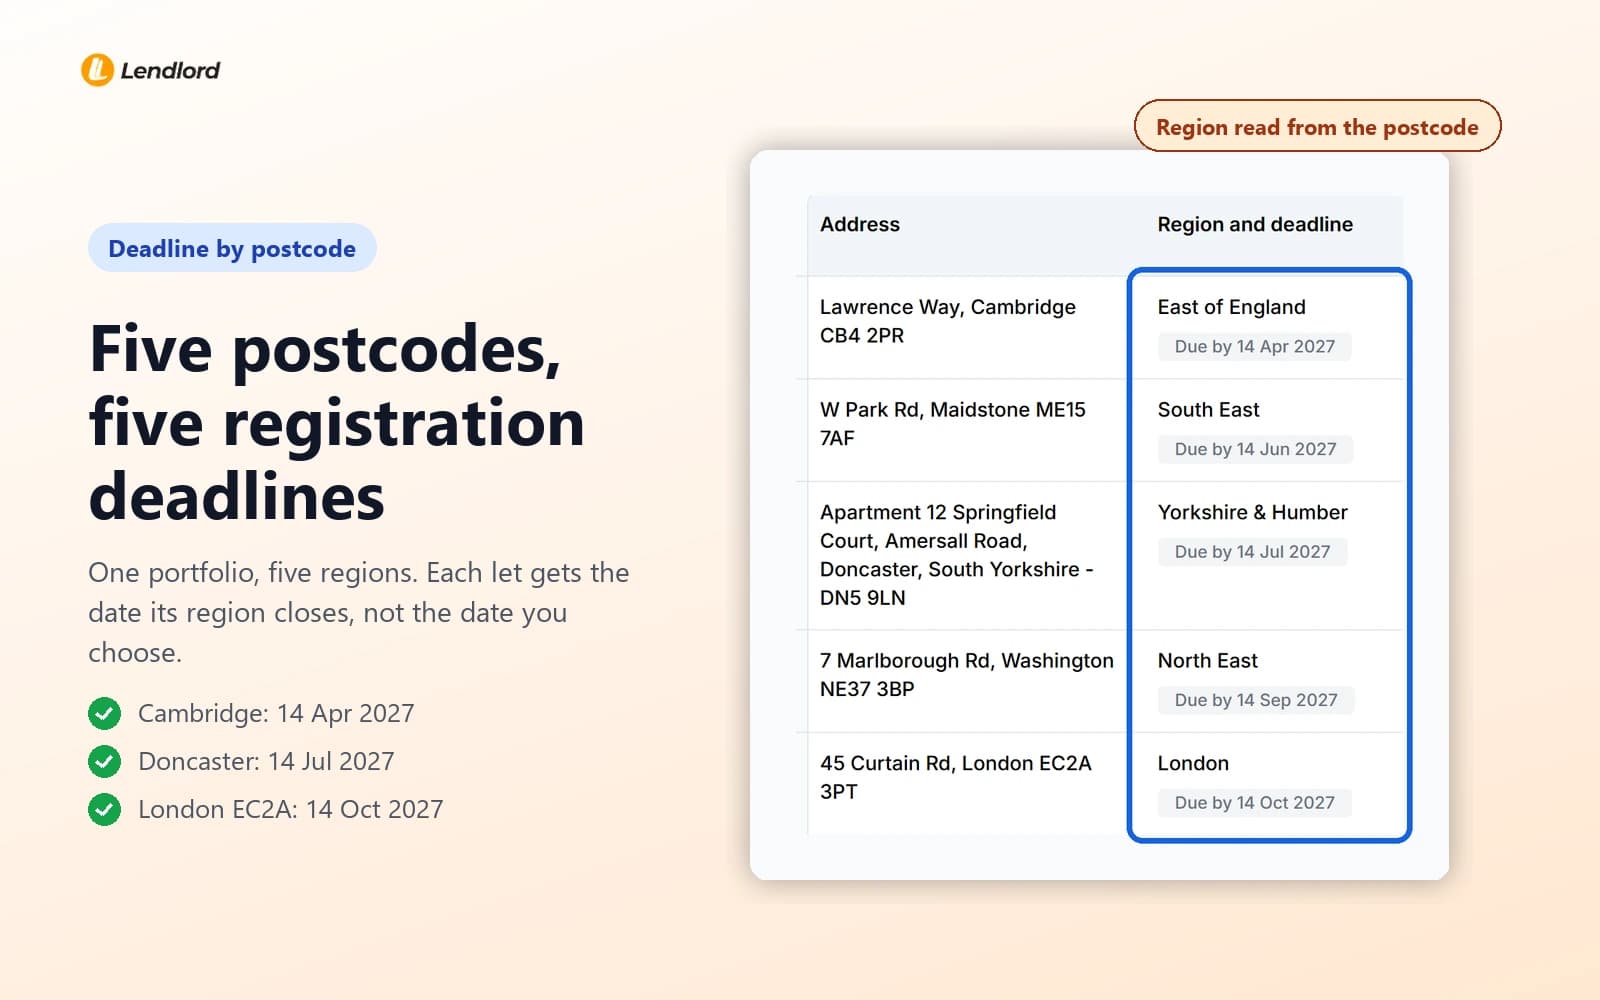Select 'Cambridge: 14 Apr 2027' bullet text
Image resolution: width=1600 pixels, height=1000 pixels.
tap(276, 713)
